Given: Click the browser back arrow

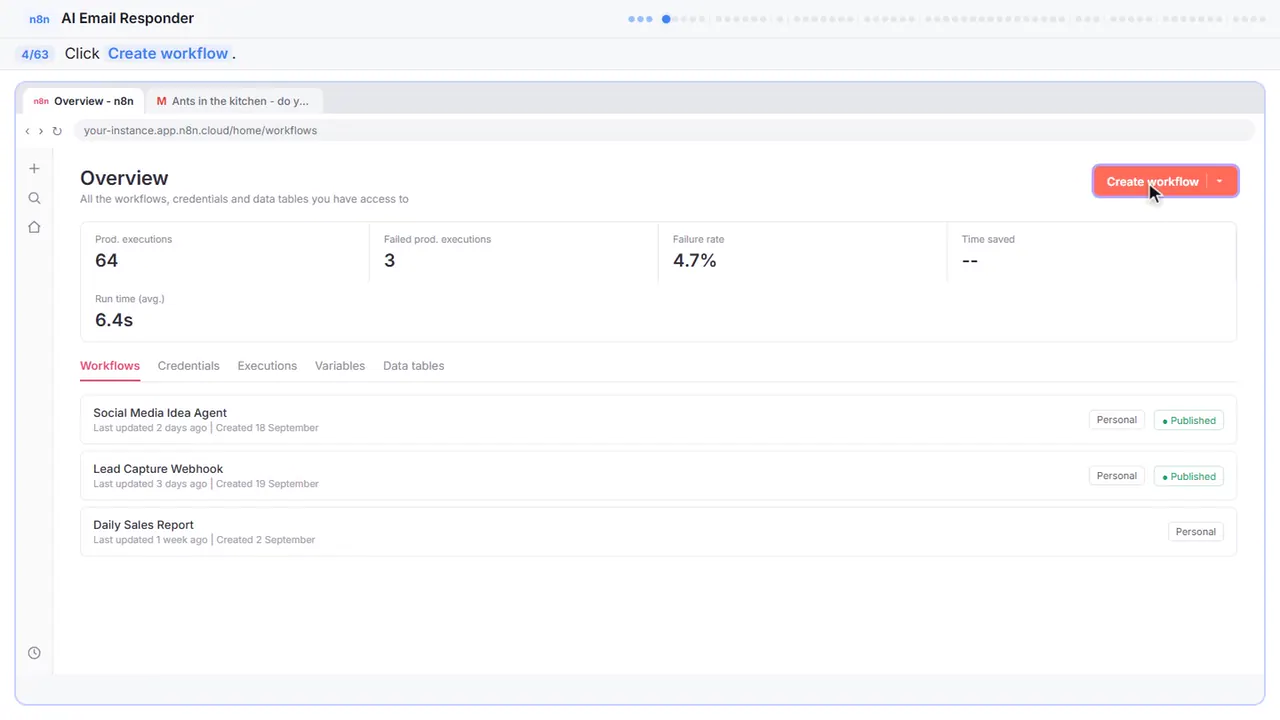Looking at the screenshot, I should (x=27, y=131).
